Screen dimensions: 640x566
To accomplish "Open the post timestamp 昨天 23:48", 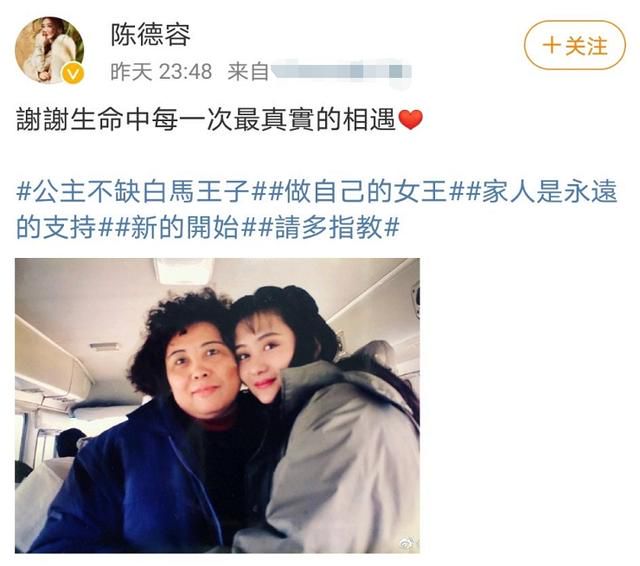I will (x=161, y=72).
